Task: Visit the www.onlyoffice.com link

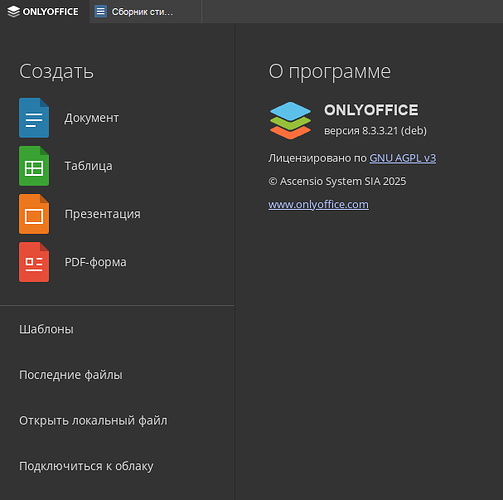Action: (318, 204)
